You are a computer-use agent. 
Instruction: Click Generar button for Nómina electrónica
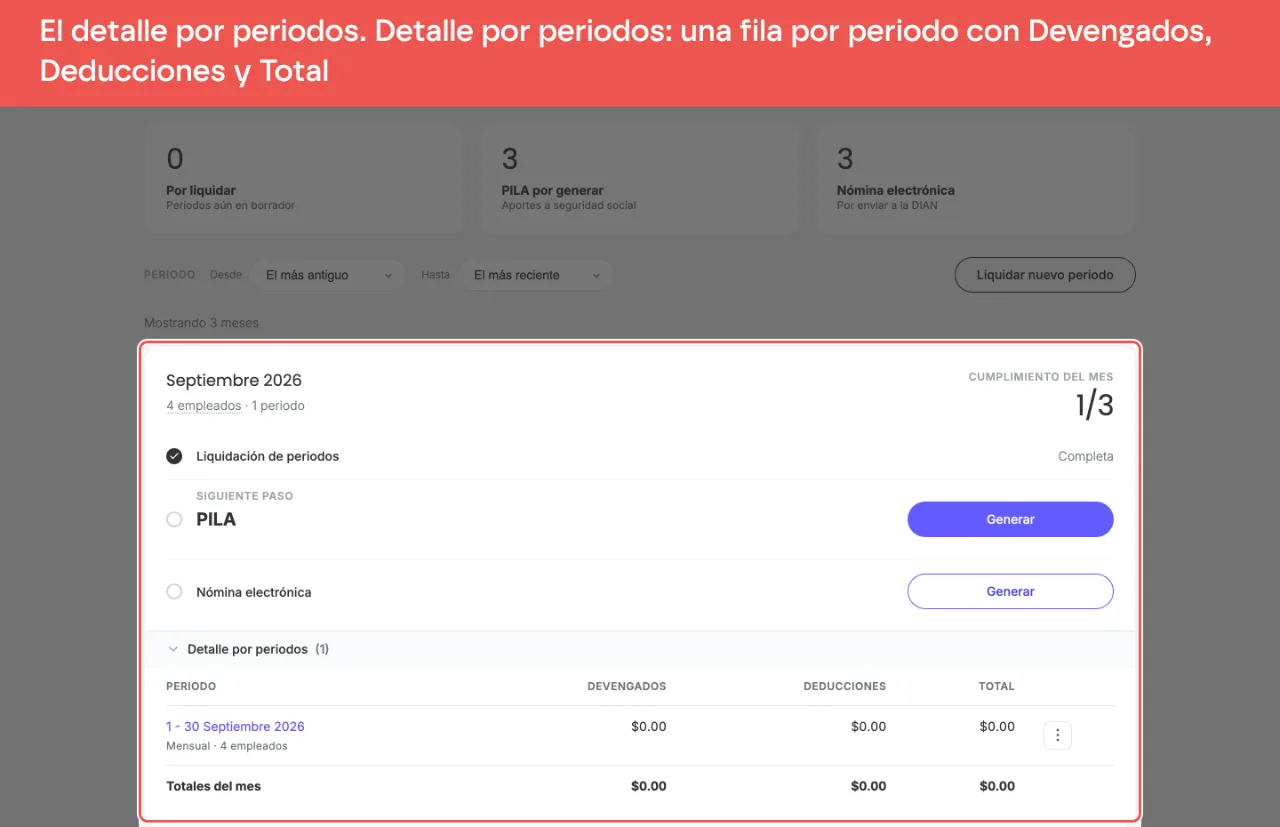[1010, 591]
